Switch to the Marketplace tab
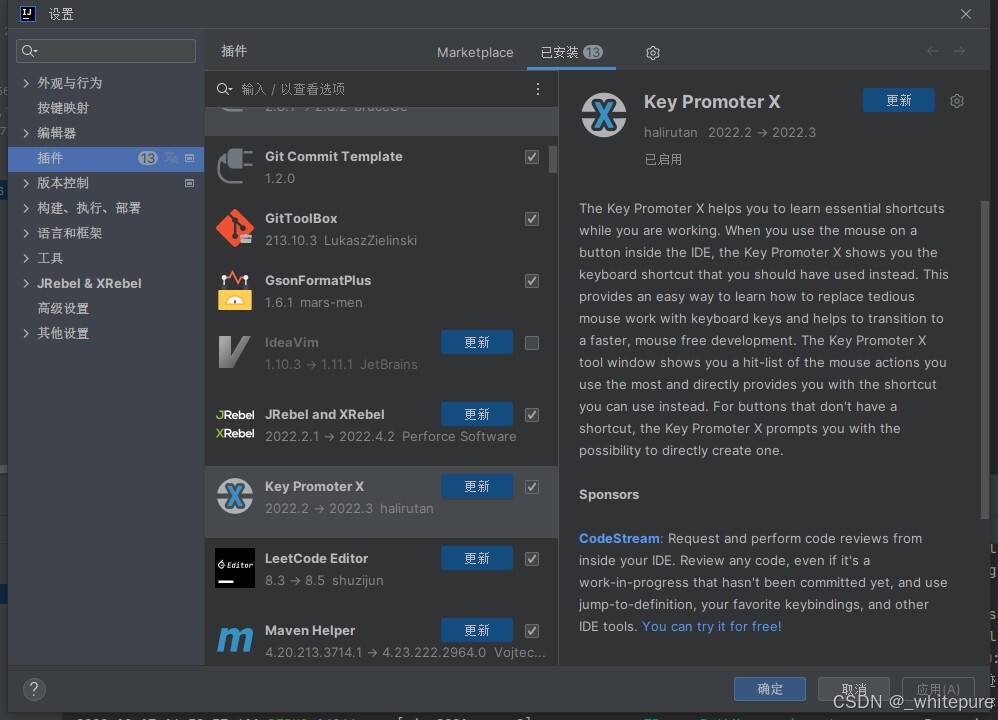Screen dimensions: 998x720 475,53
